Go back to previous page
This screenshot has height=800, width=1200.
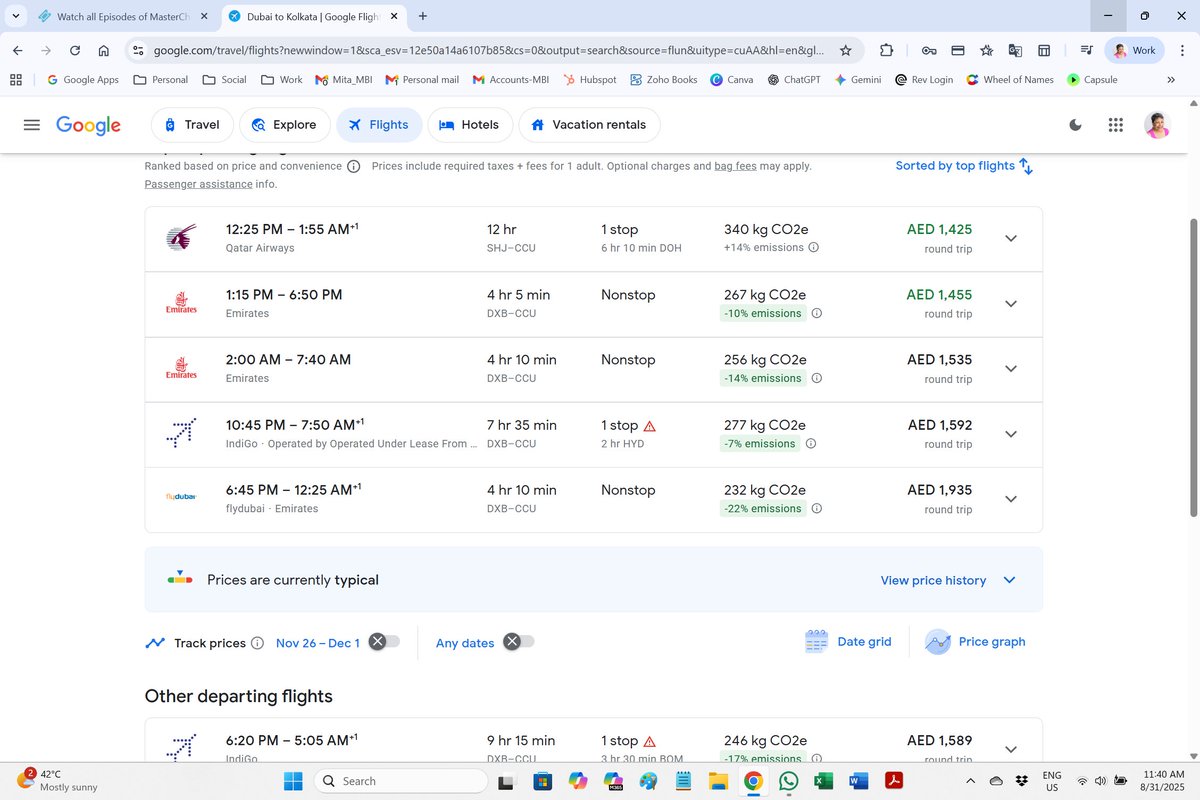coord(17,50)
